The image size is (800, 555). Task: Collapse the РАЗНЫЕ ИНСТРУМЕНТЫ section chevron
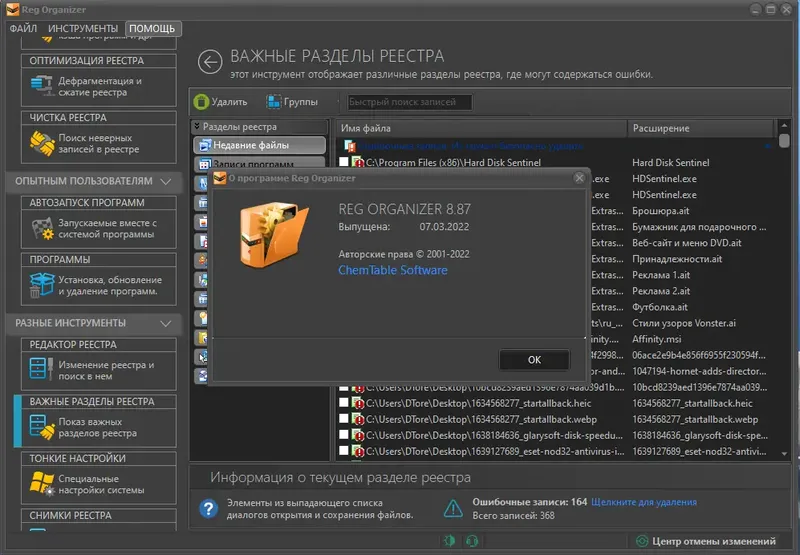[x=166, y=323]
